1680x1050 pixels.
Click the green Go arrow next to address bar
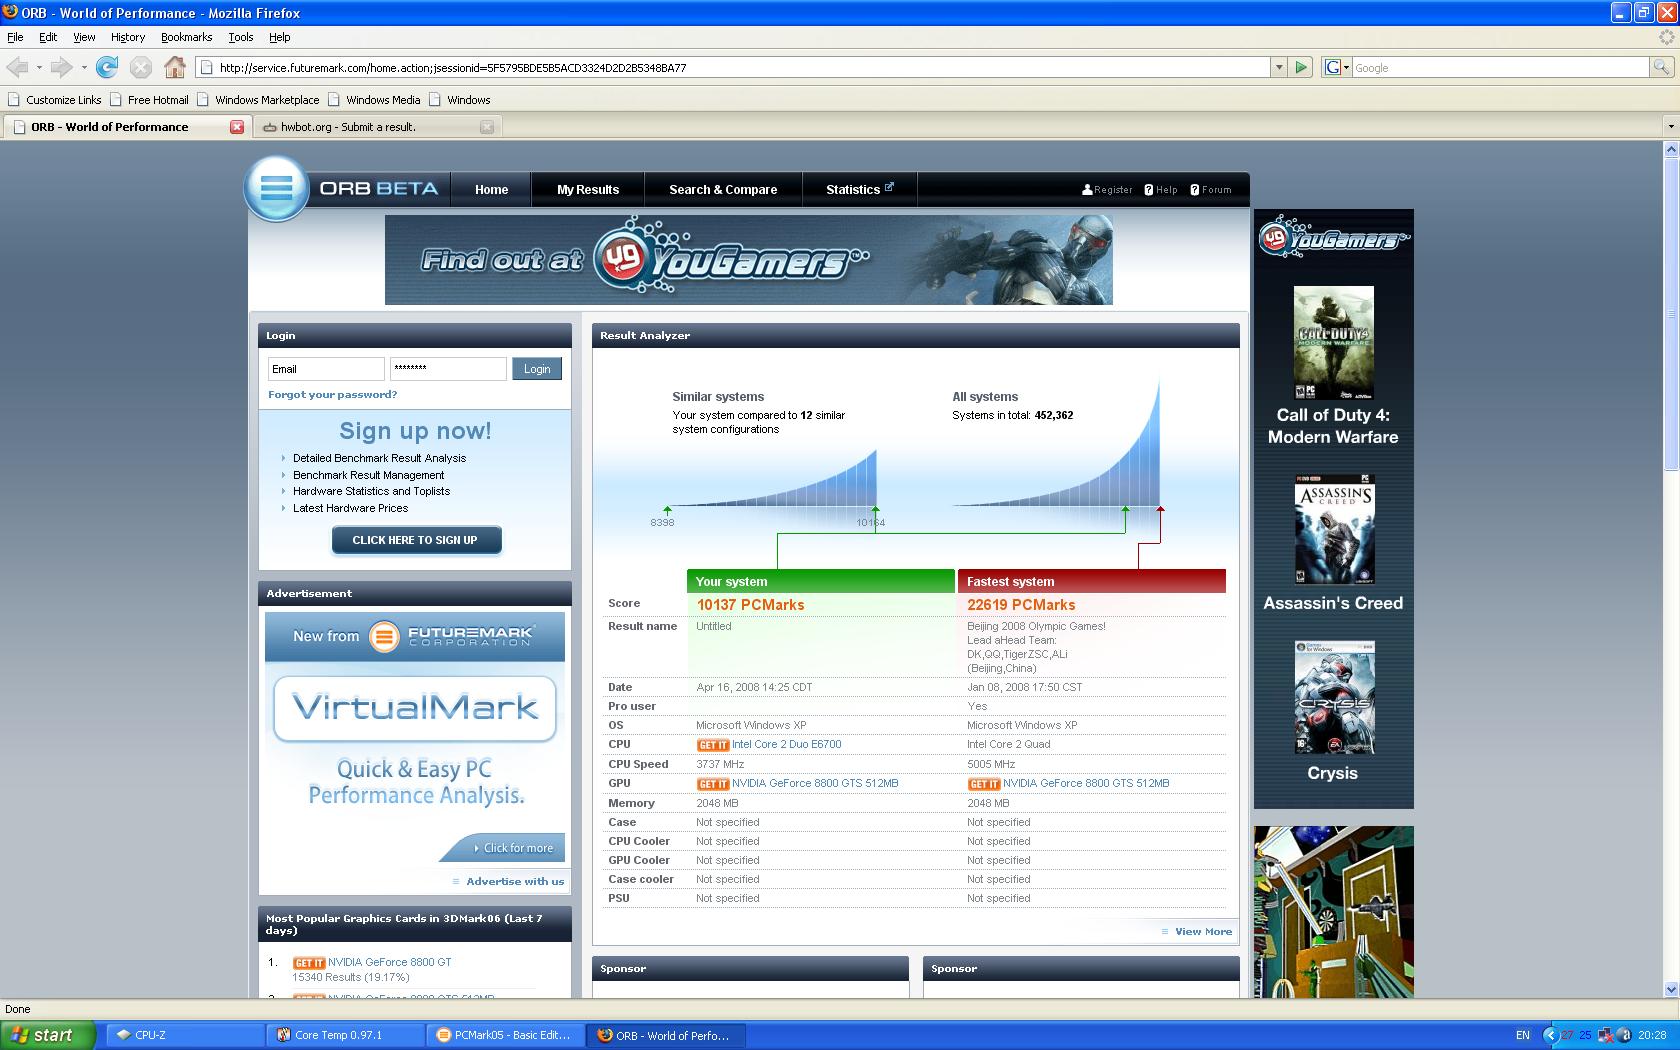coord(1301,67)
